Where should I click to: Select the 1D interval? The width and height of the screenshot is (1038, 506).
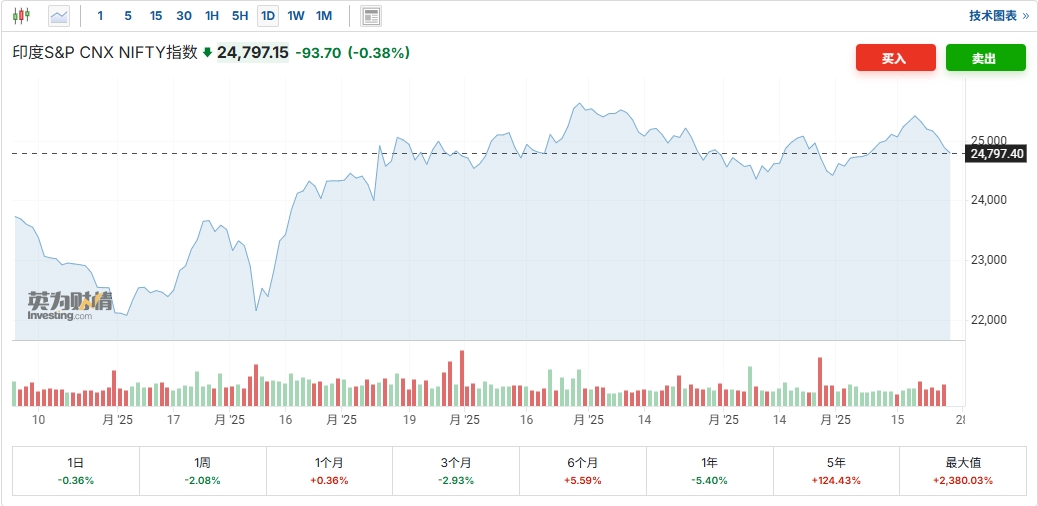click(267, 16)
